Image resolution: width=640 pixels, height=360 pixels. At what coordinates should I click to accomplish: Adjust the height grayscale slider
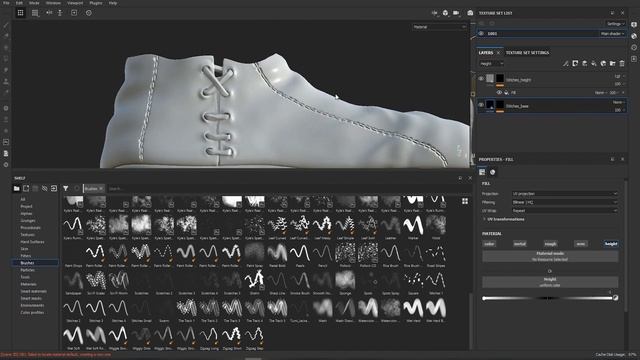pos(547,298)
